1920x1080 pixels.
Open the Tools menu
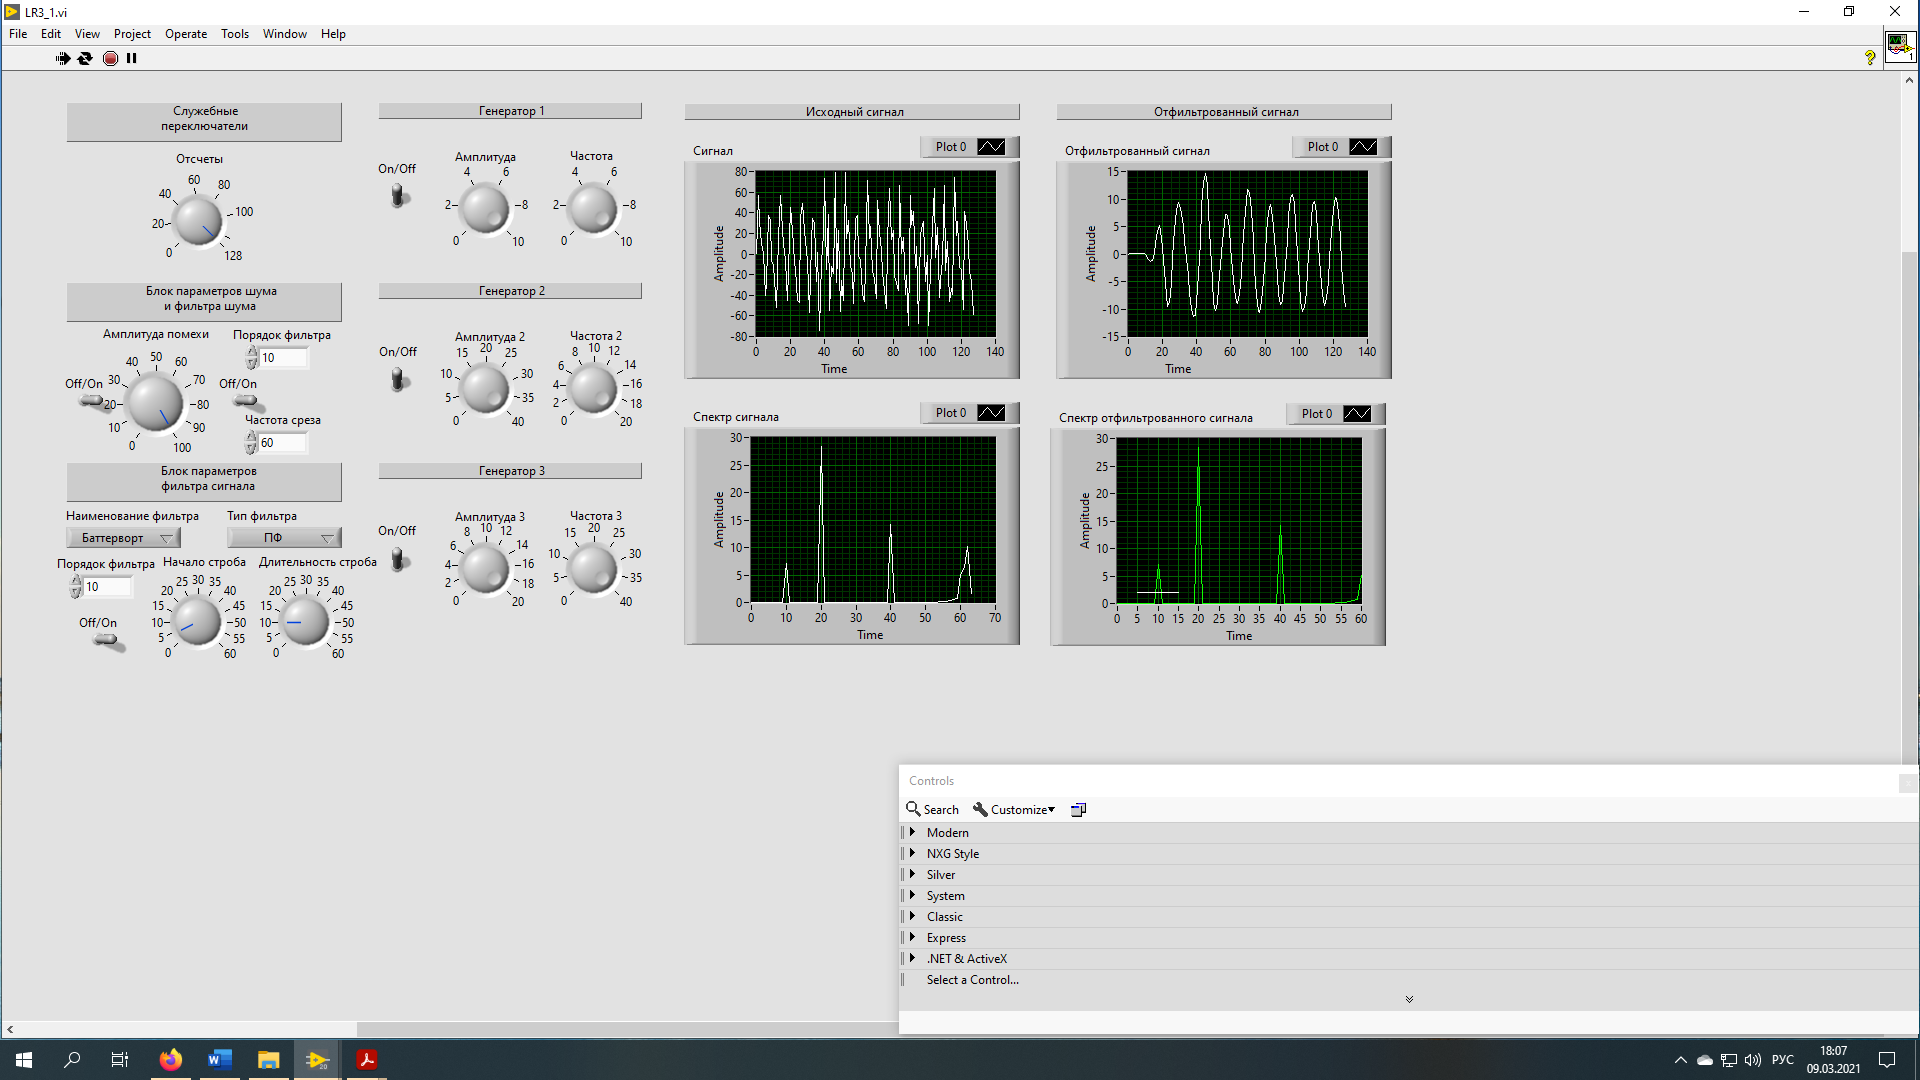[235, 34]
